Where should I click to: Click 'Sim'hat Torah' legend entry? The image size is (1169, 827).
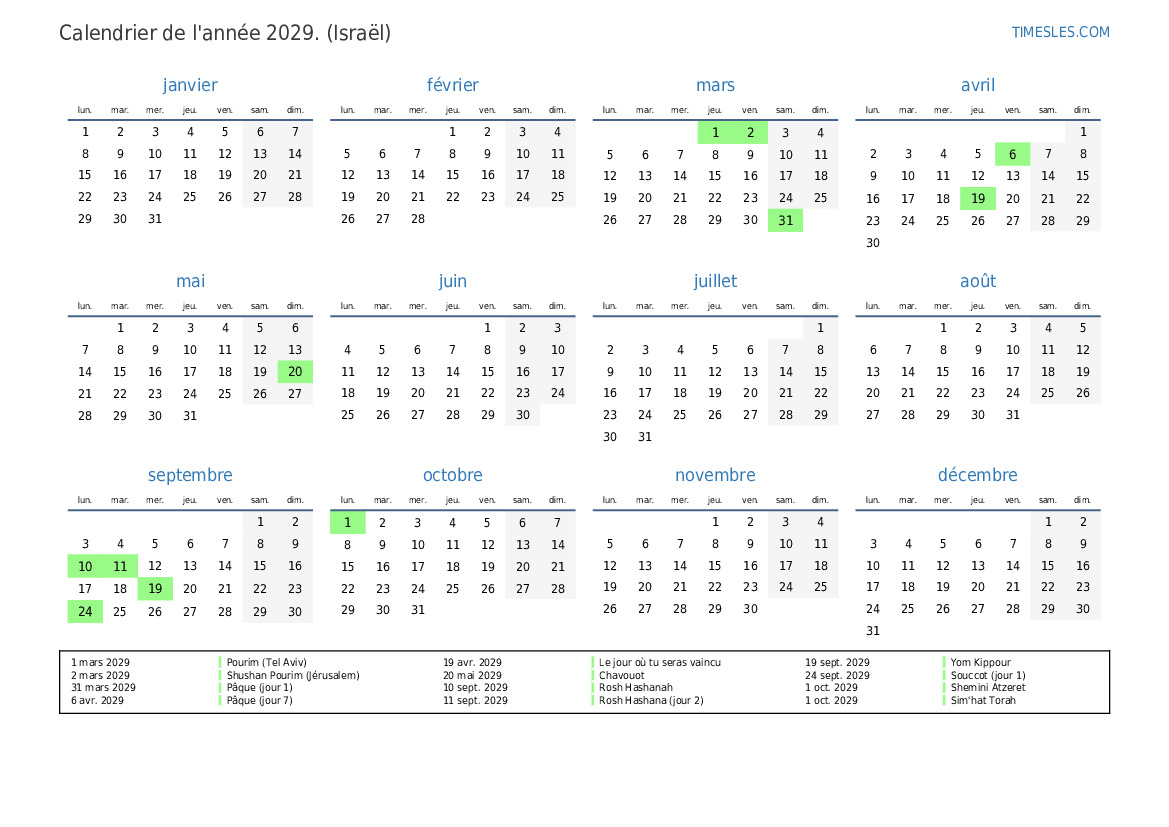click(x=983, y=700)
